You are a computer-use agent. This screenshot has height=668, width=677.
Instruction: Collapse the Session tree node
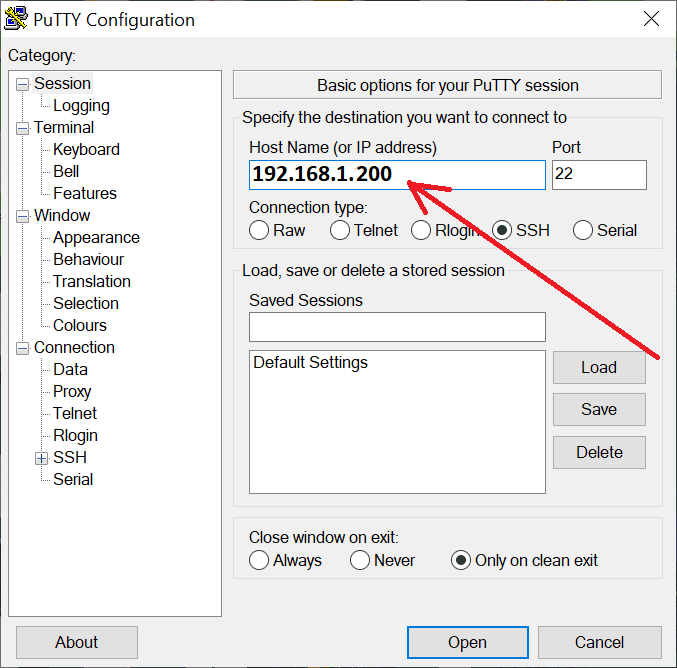(x=22, y=84)
